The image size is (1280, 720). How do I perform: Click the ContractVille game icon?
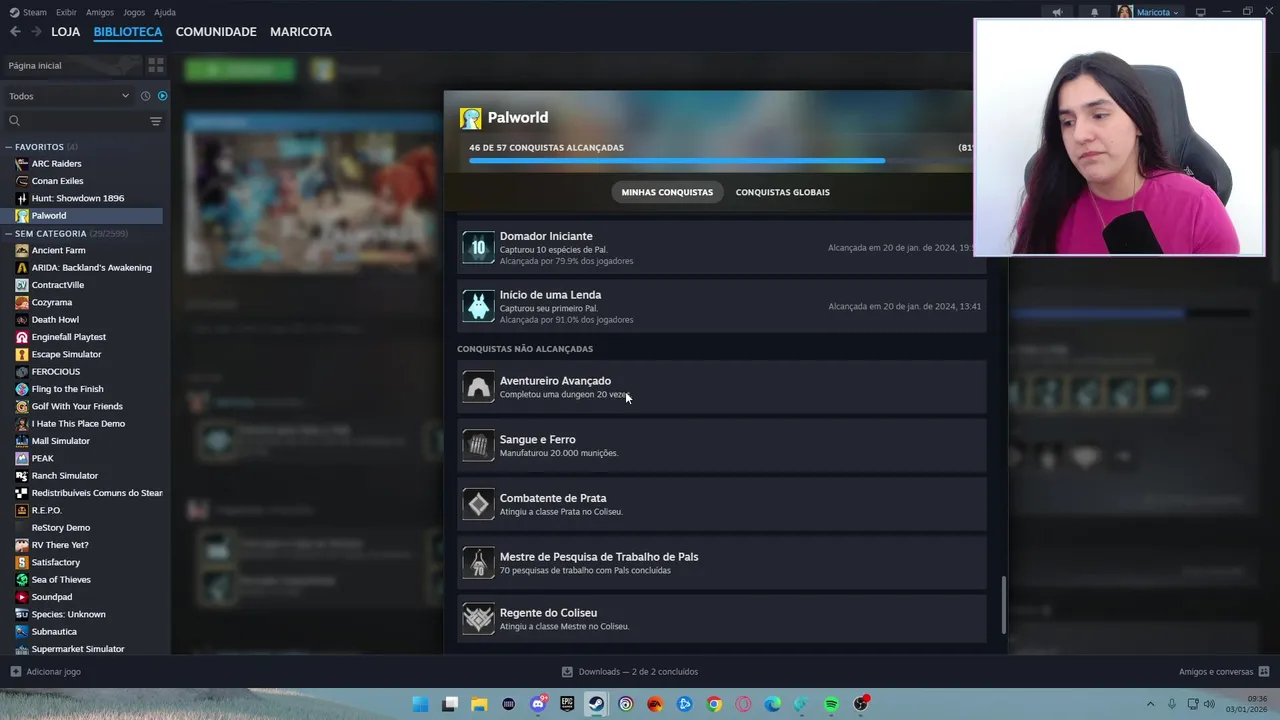click(22, 285)
